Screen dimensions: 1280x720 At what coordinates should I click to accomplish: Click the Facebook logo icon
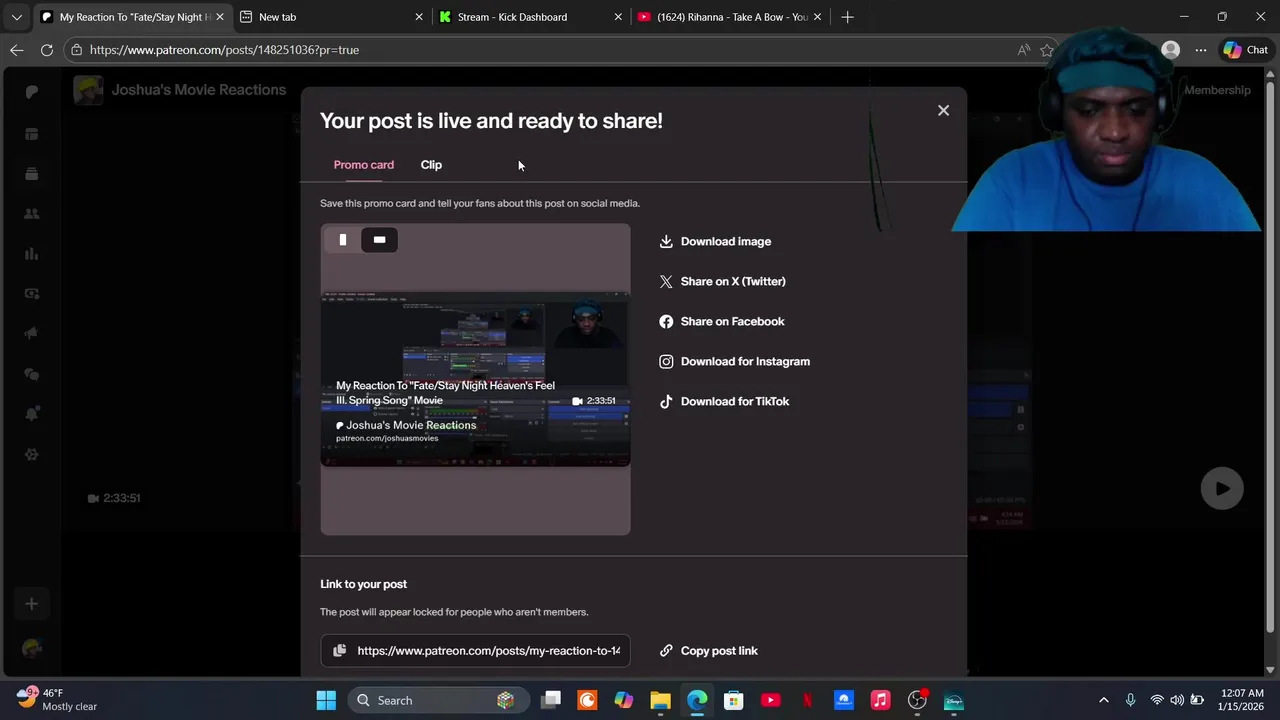[x=666, y=321]
